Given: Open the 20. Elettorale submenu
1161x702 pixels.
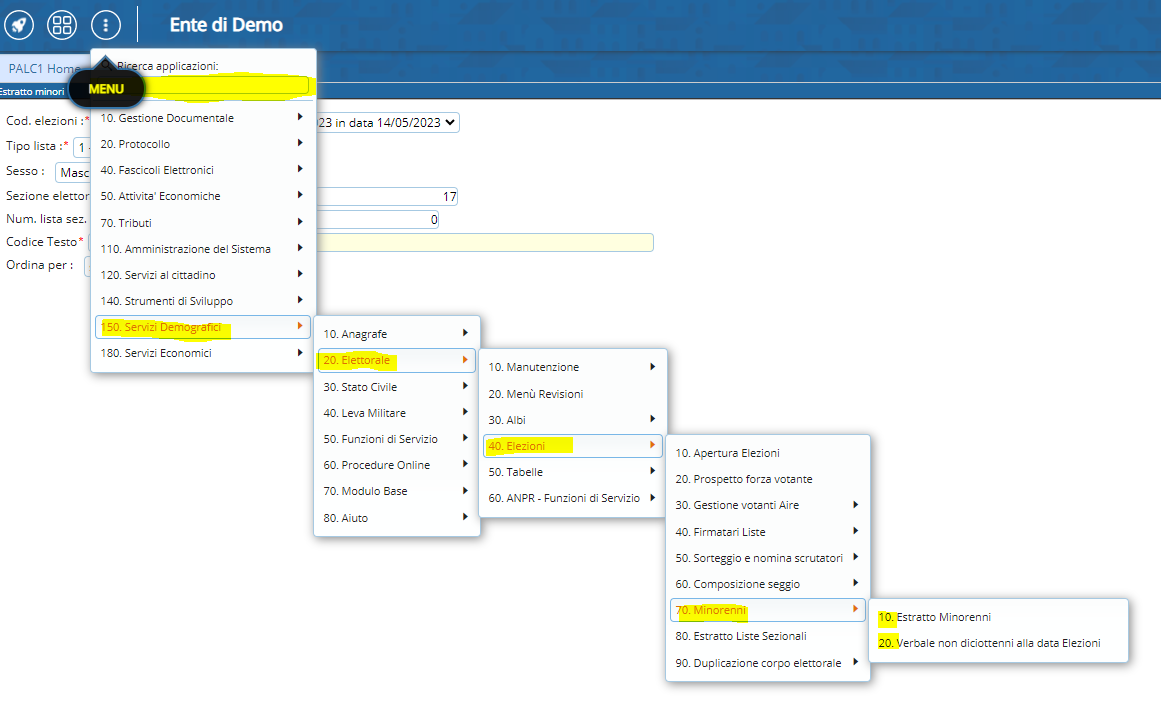Looking at the screenshot, I should [x=395, y=360].
